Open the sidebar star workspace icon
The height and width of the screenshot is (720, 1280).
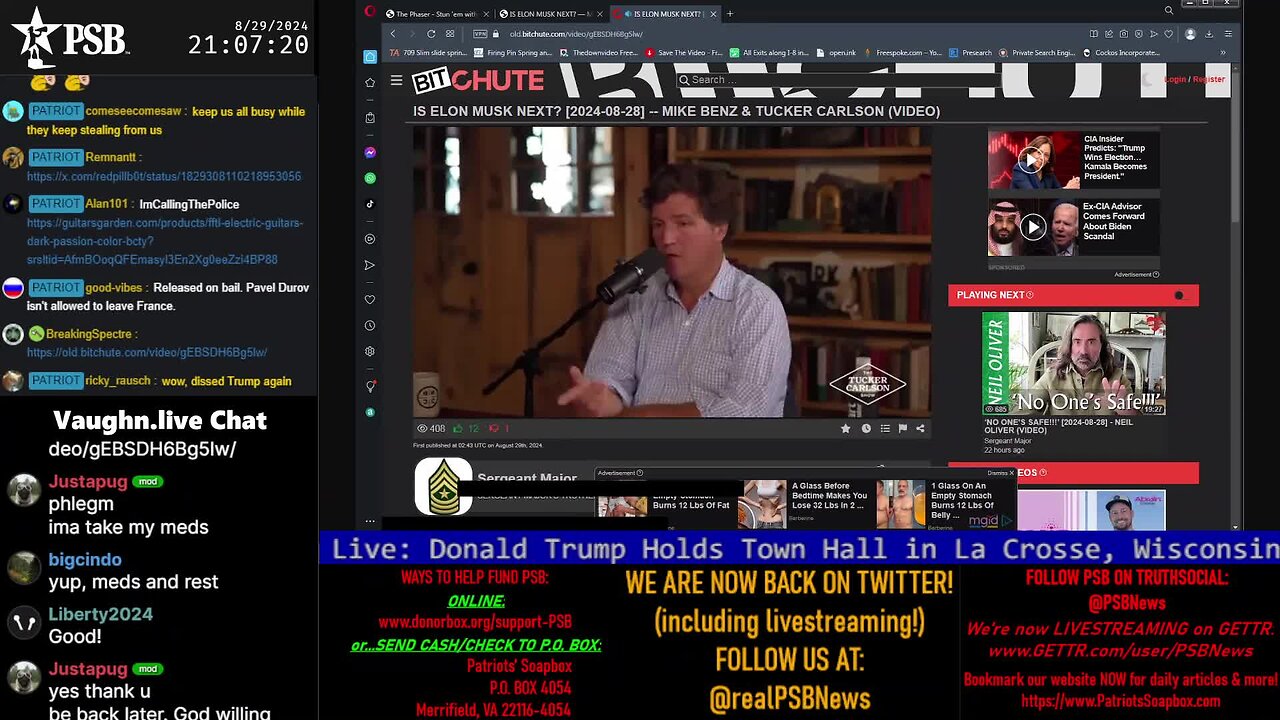[370, 82]
